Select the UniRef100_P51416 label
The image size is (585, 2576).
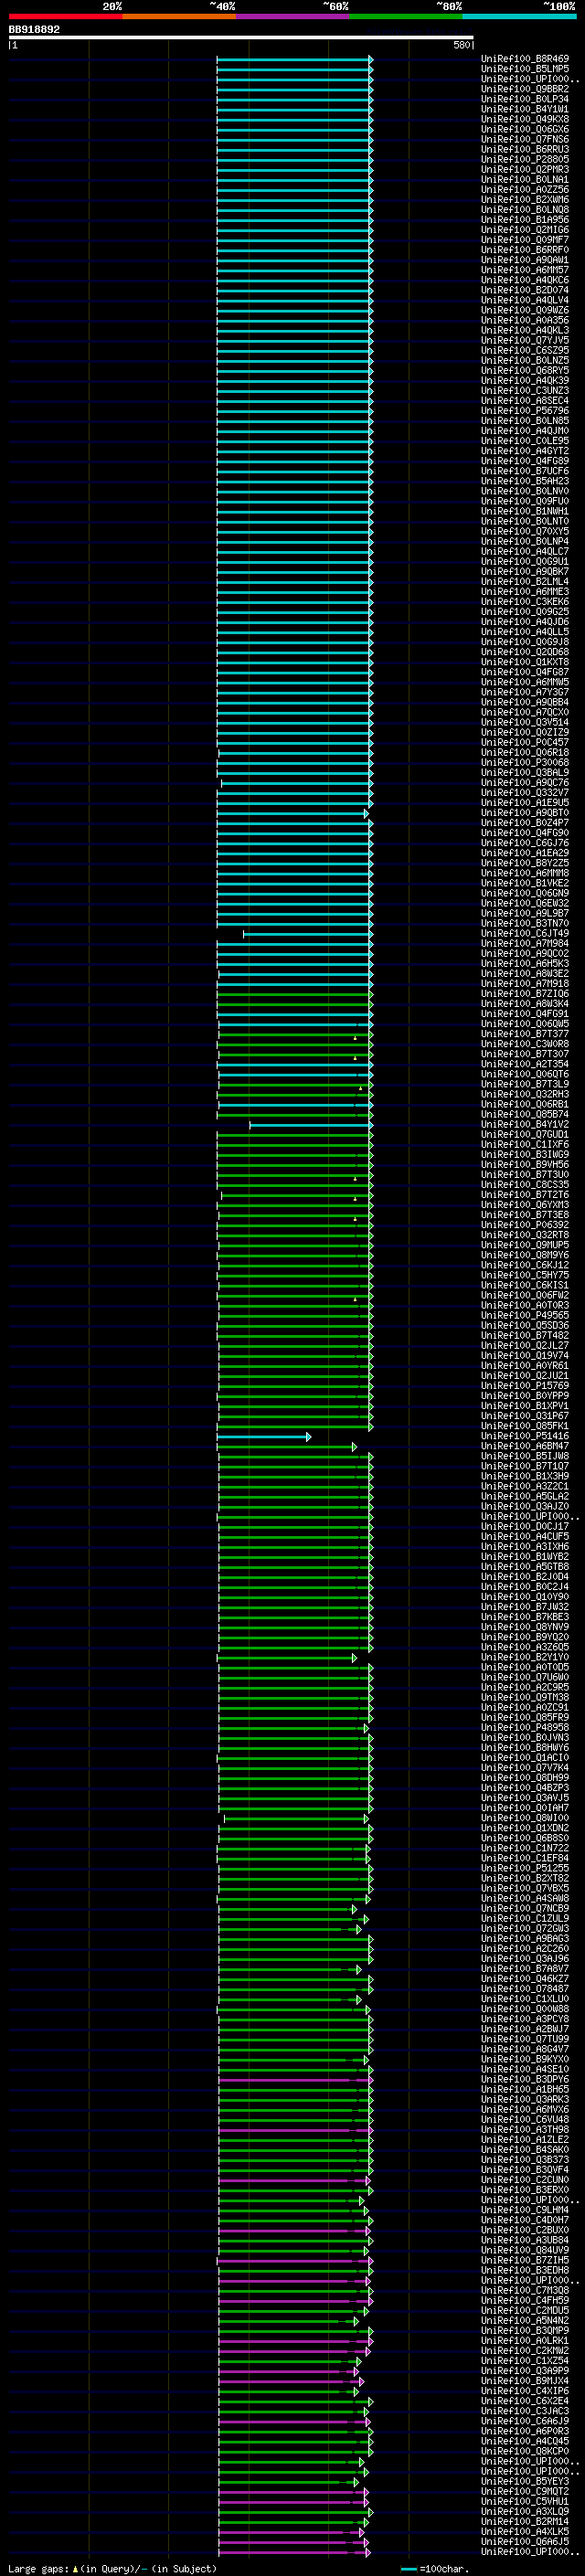(x=525, y=1436)
